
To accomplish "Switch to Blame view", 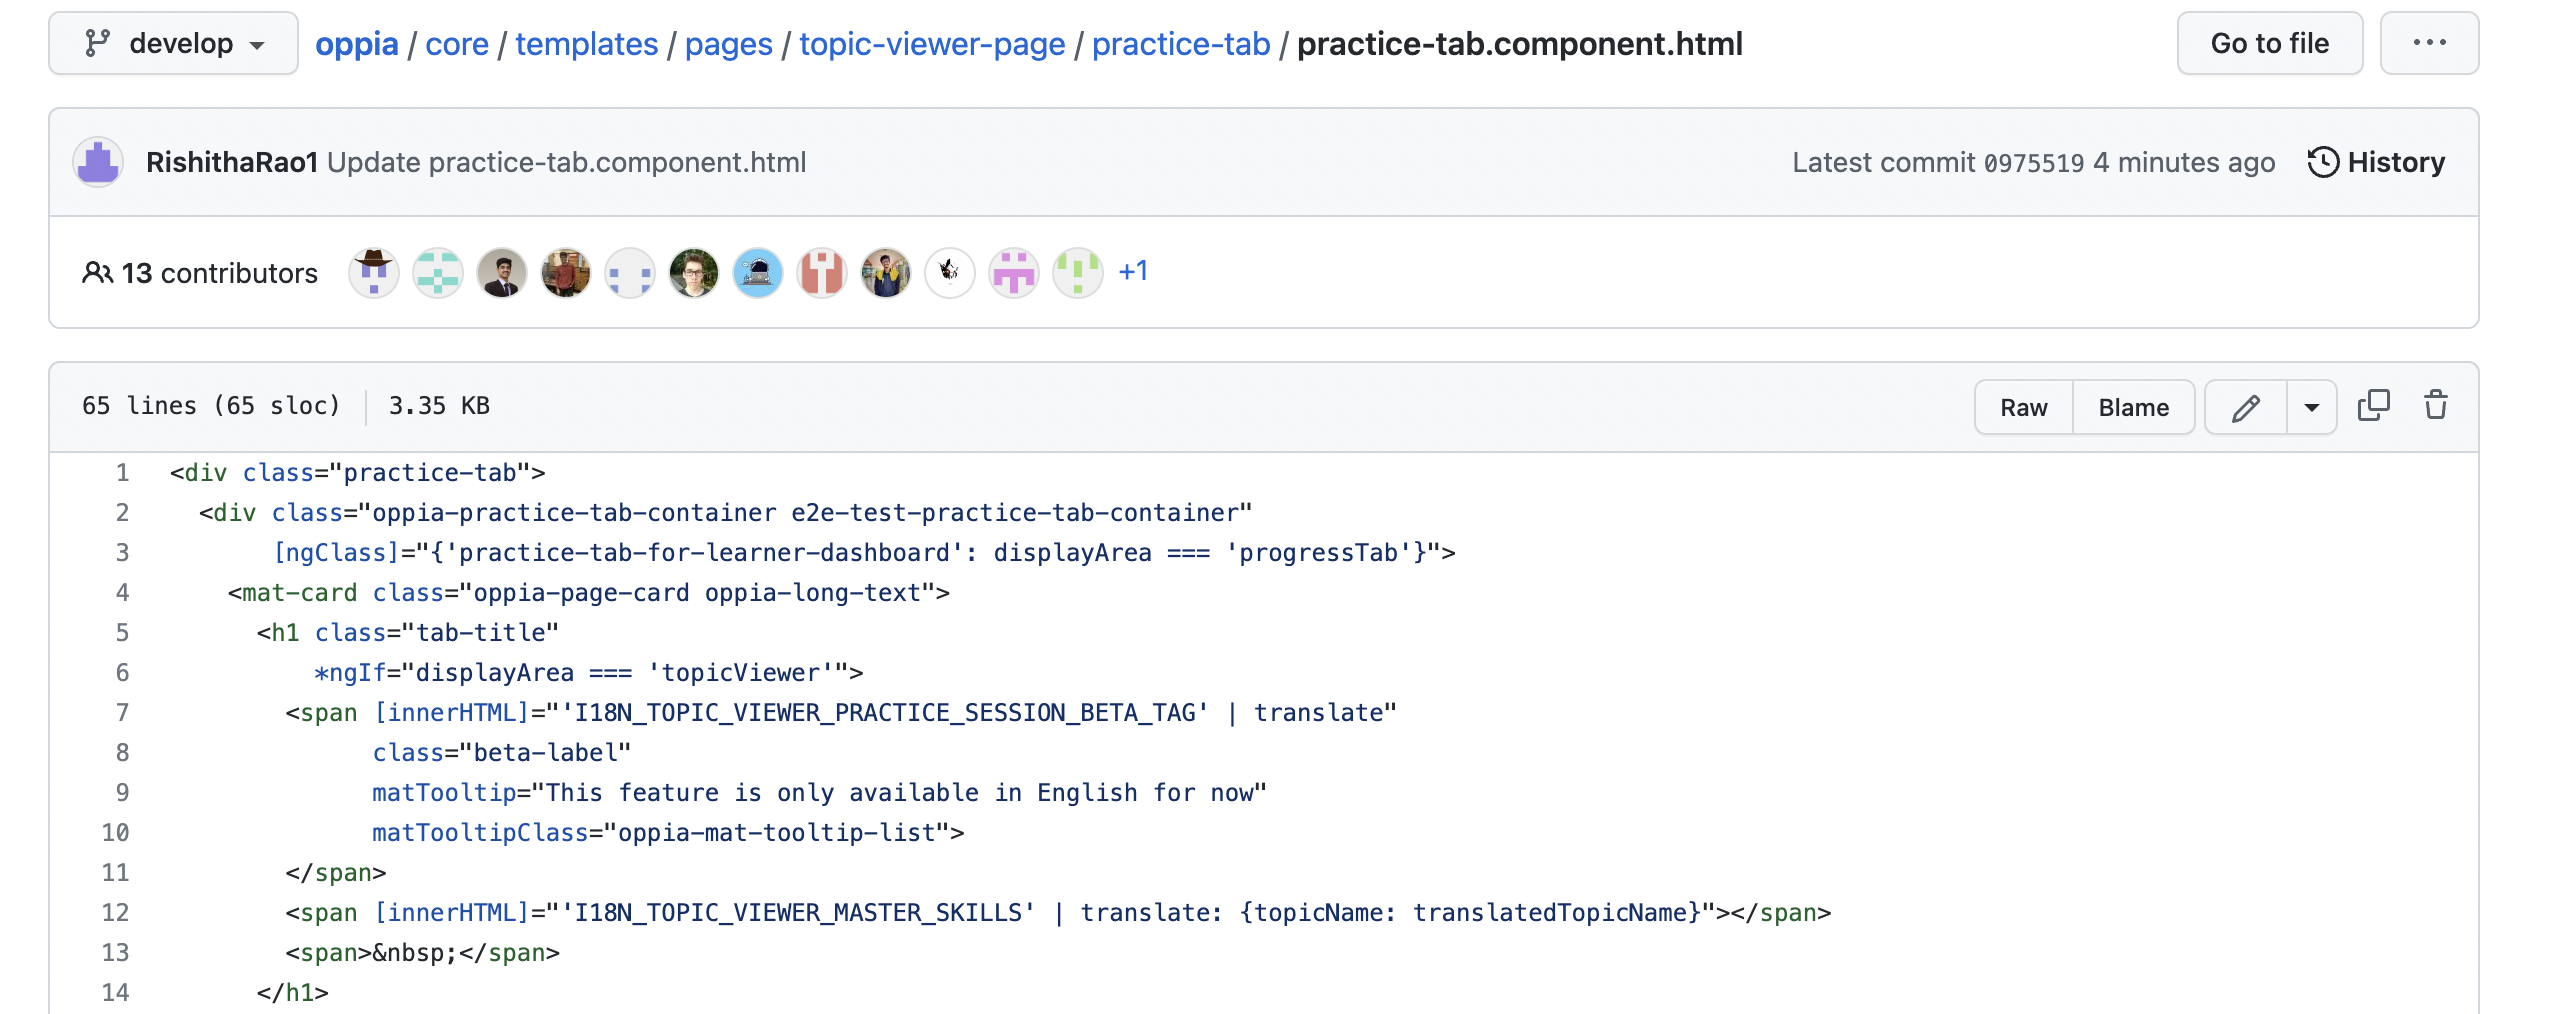I will pos(2133,407).
